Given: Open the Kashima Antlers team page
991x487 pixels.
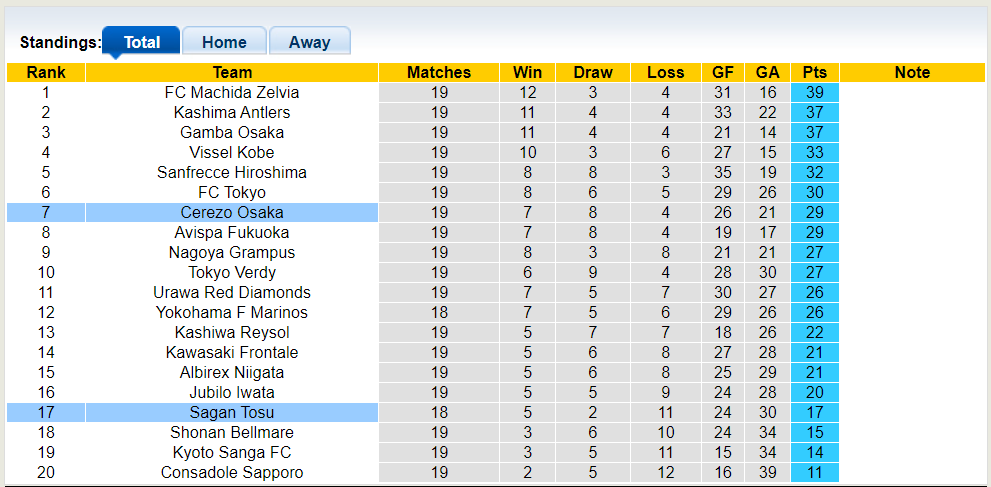Looking at the screenshot, I should tap(232, 112).
